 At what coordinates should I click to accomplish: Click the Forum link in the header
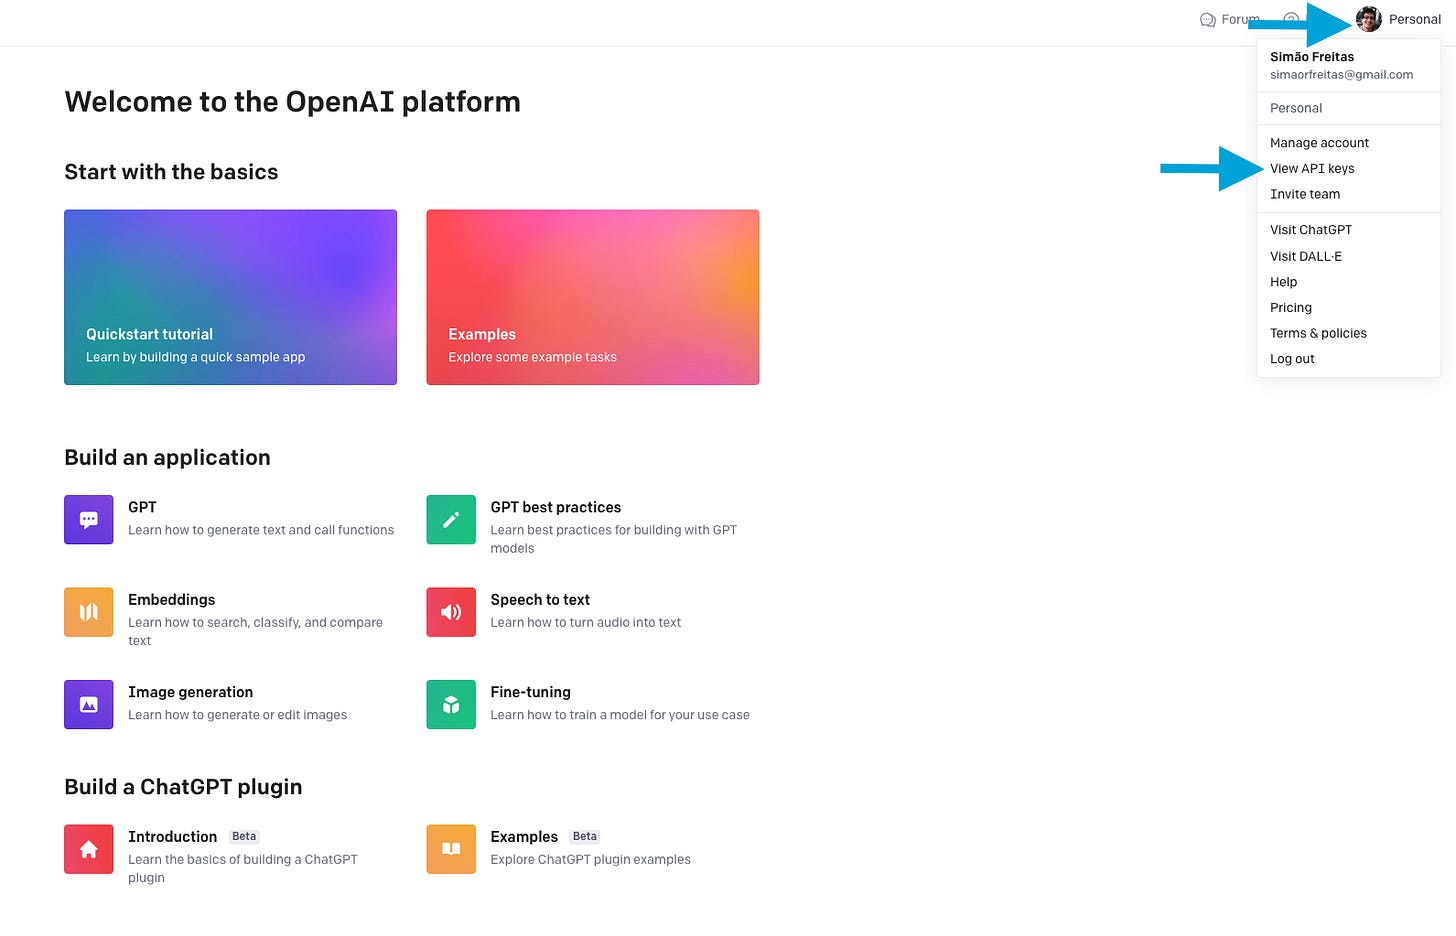pos(1240,19)
